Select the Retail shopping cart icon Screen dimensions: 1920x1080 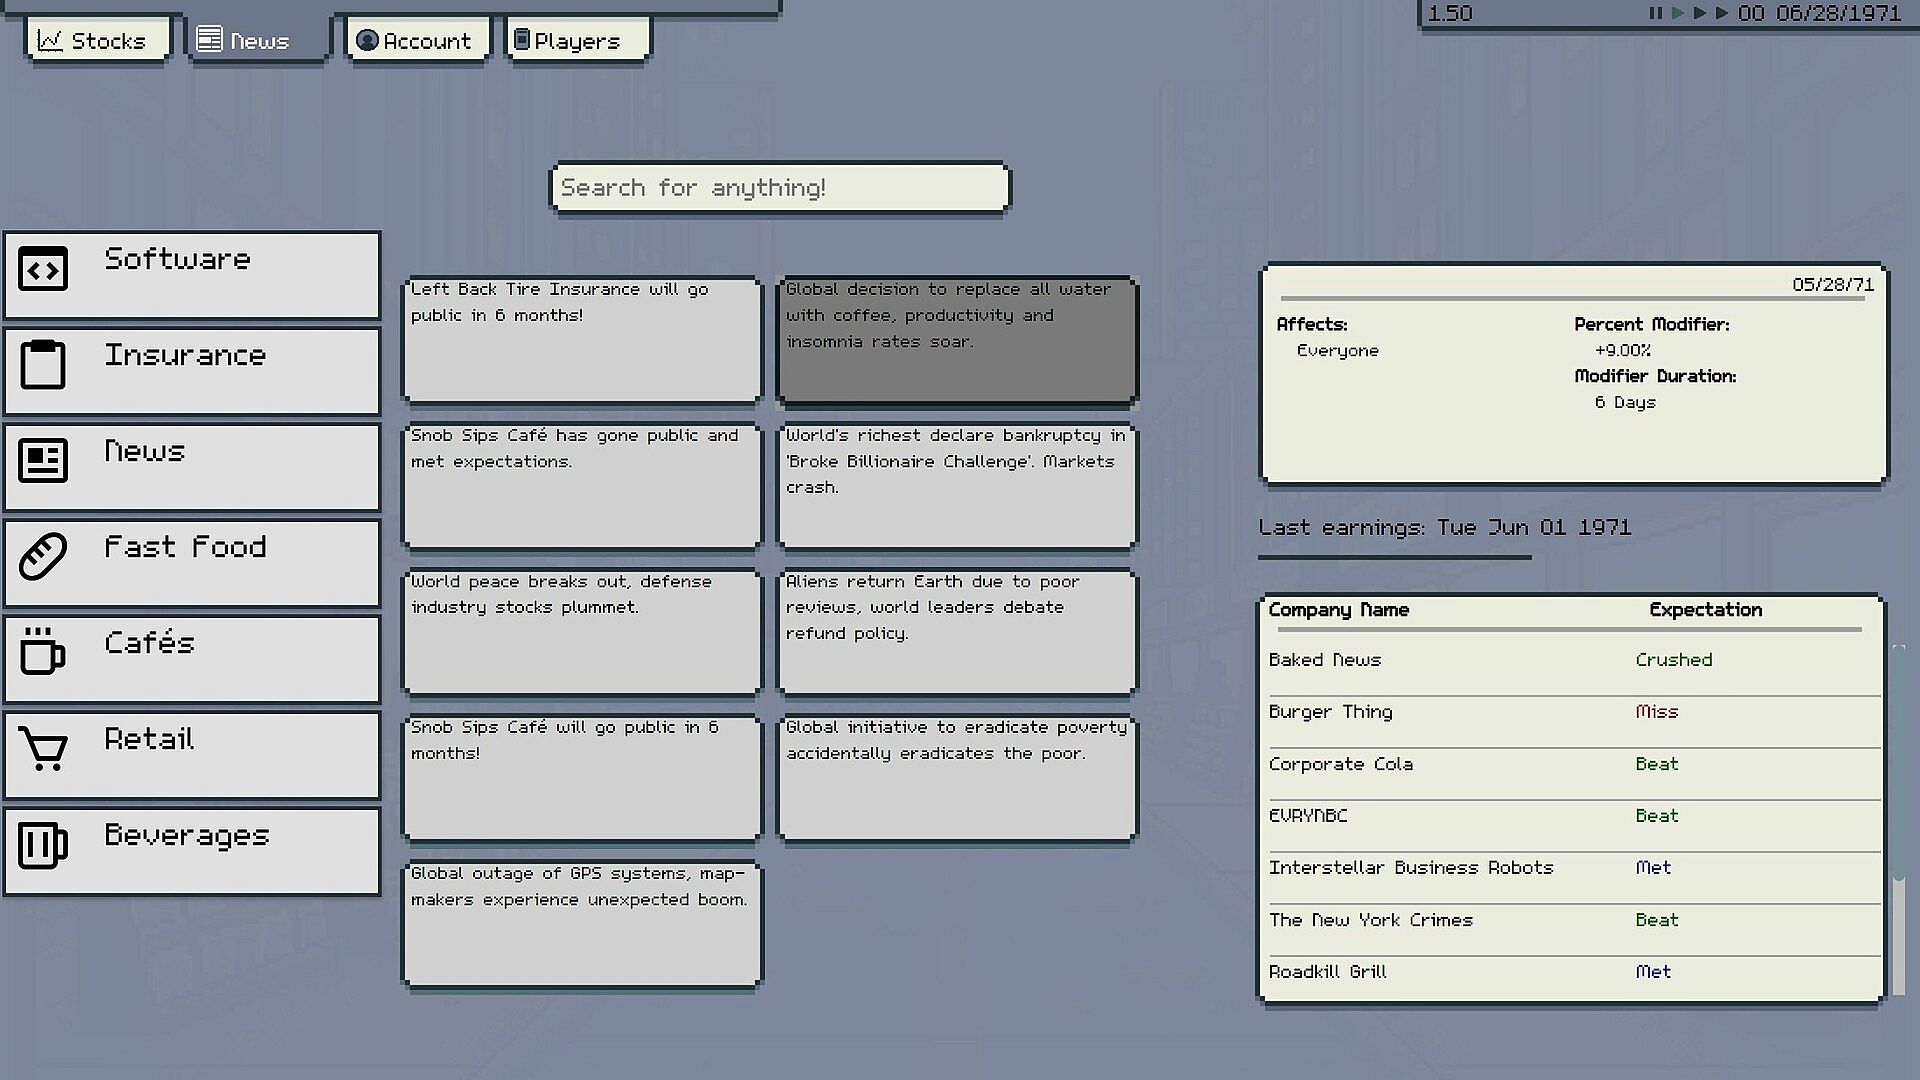(43, 749)
